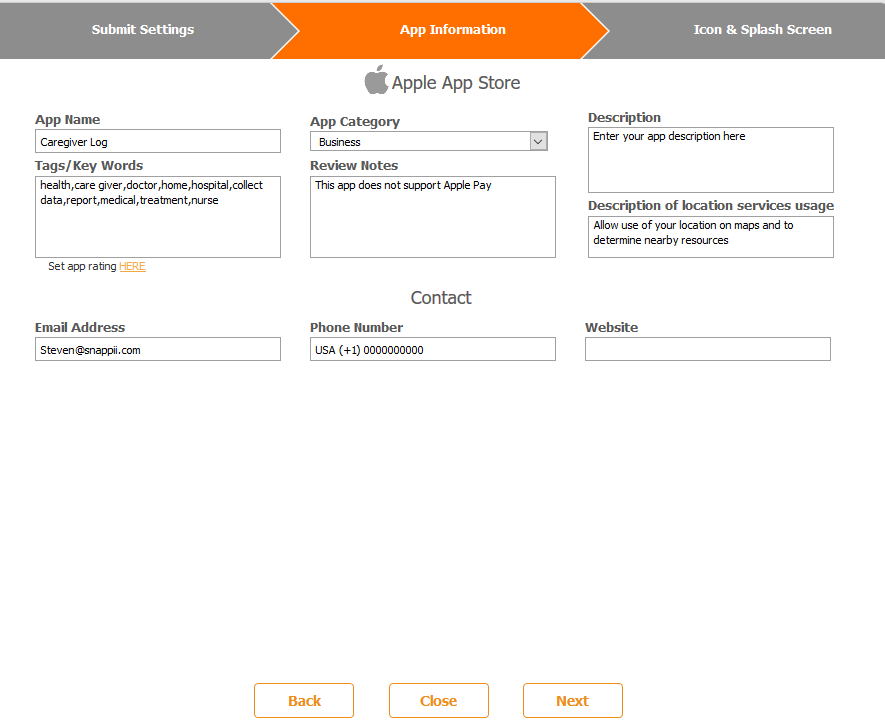Image resolution: width=885 pixels, height=721 pixels.
Task: Click inside the Review Notes text area
Action: [432, 217]
